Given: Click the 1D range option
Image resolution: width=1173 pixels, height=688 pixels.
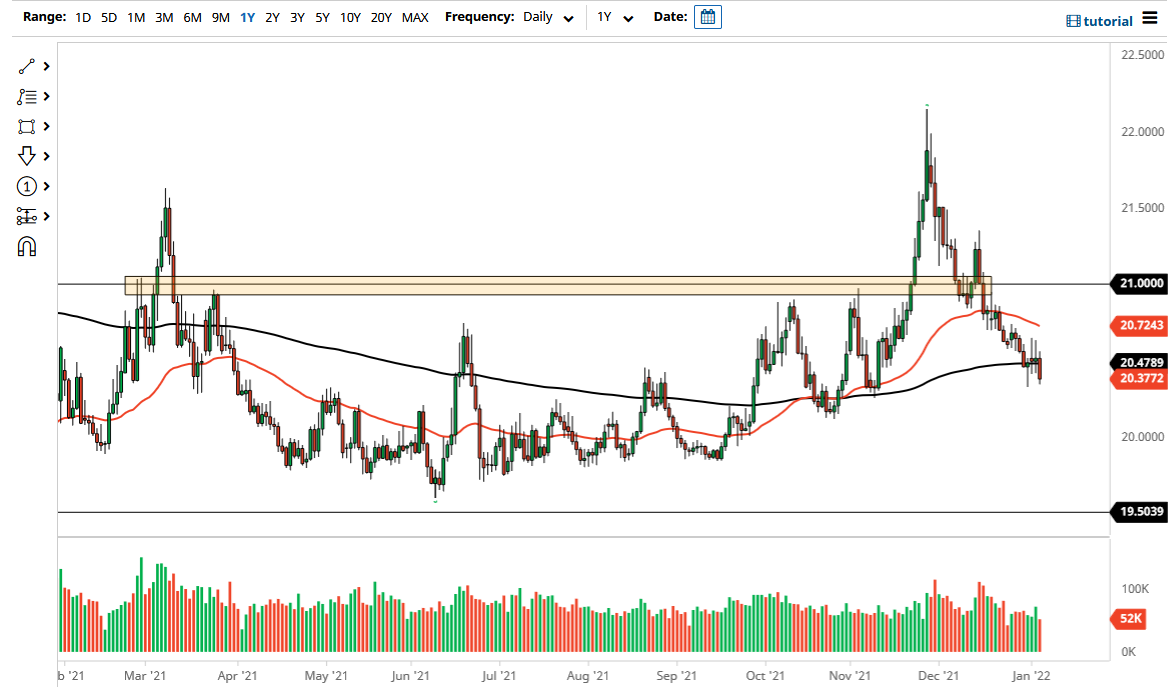Looking at the screenshot, I should [x=83, y=17].
